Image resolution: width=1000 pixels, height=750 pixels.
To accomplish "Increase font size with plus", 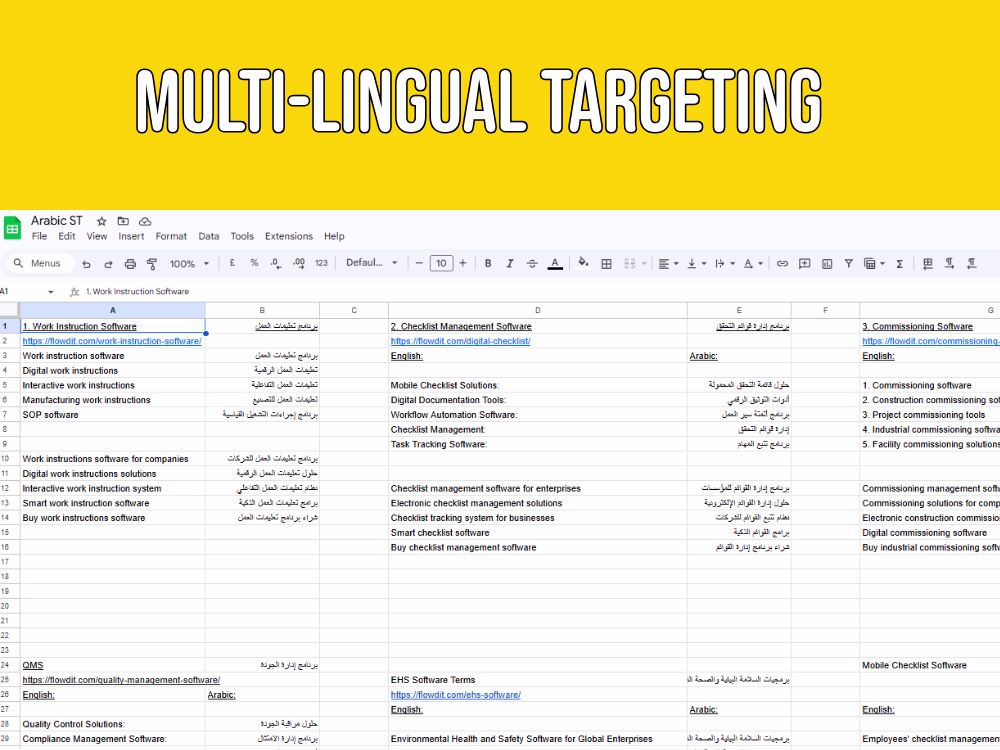I will (x=463, y=263).
